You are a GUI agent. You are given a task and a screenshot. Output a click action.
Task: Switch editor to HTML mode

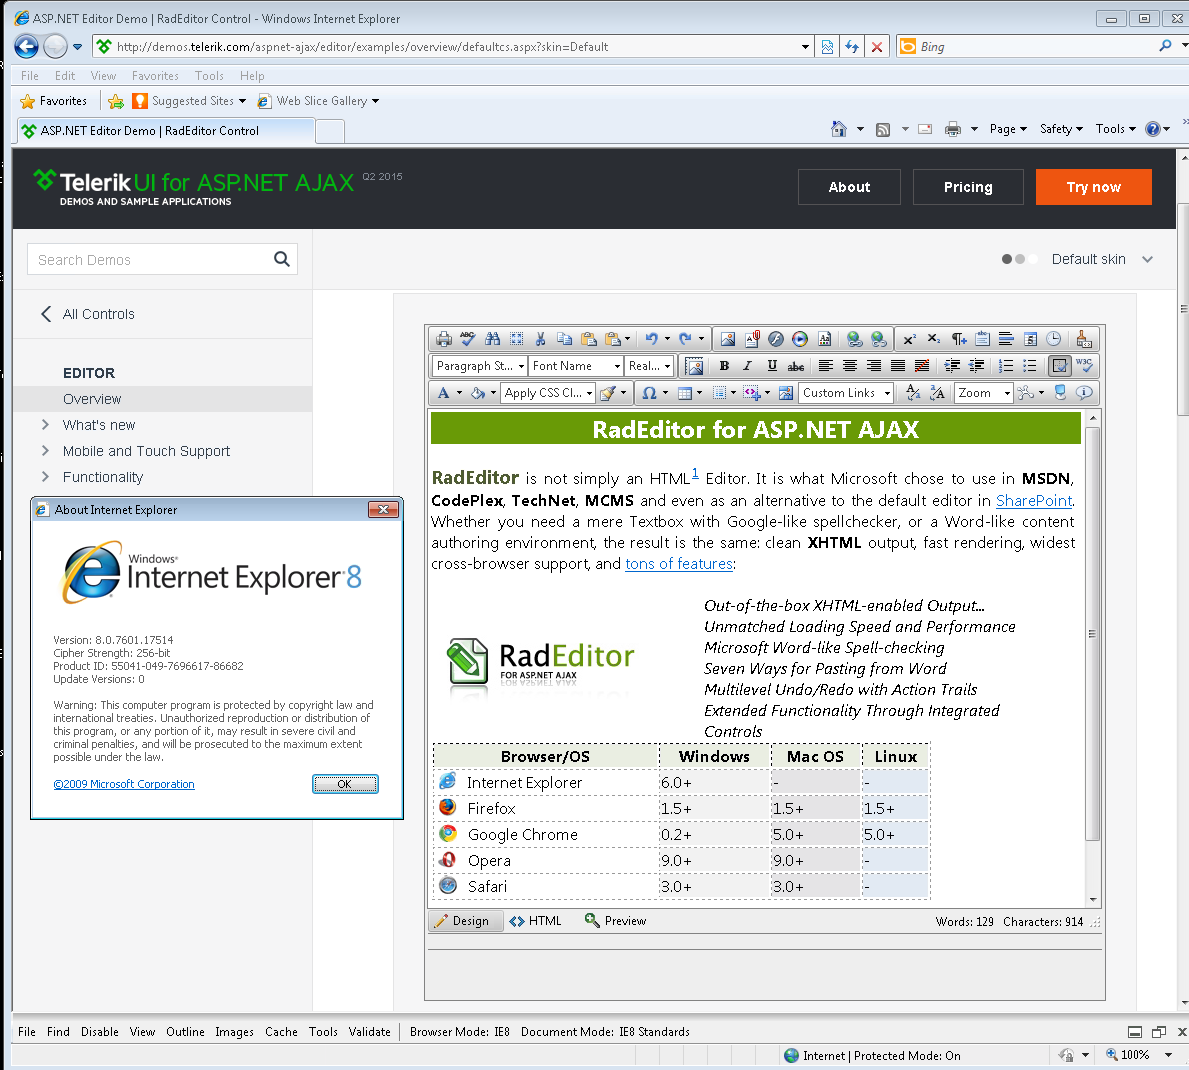[536, 921]
